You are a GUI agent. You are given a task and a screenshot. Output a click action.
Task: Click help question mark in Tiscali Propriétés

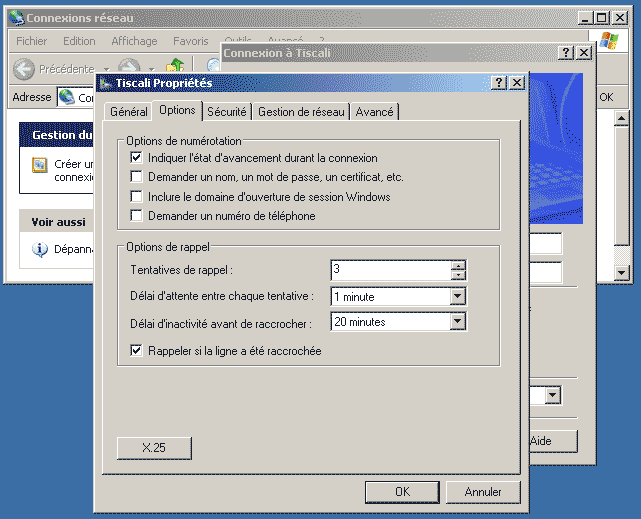[x=499, y=83]
